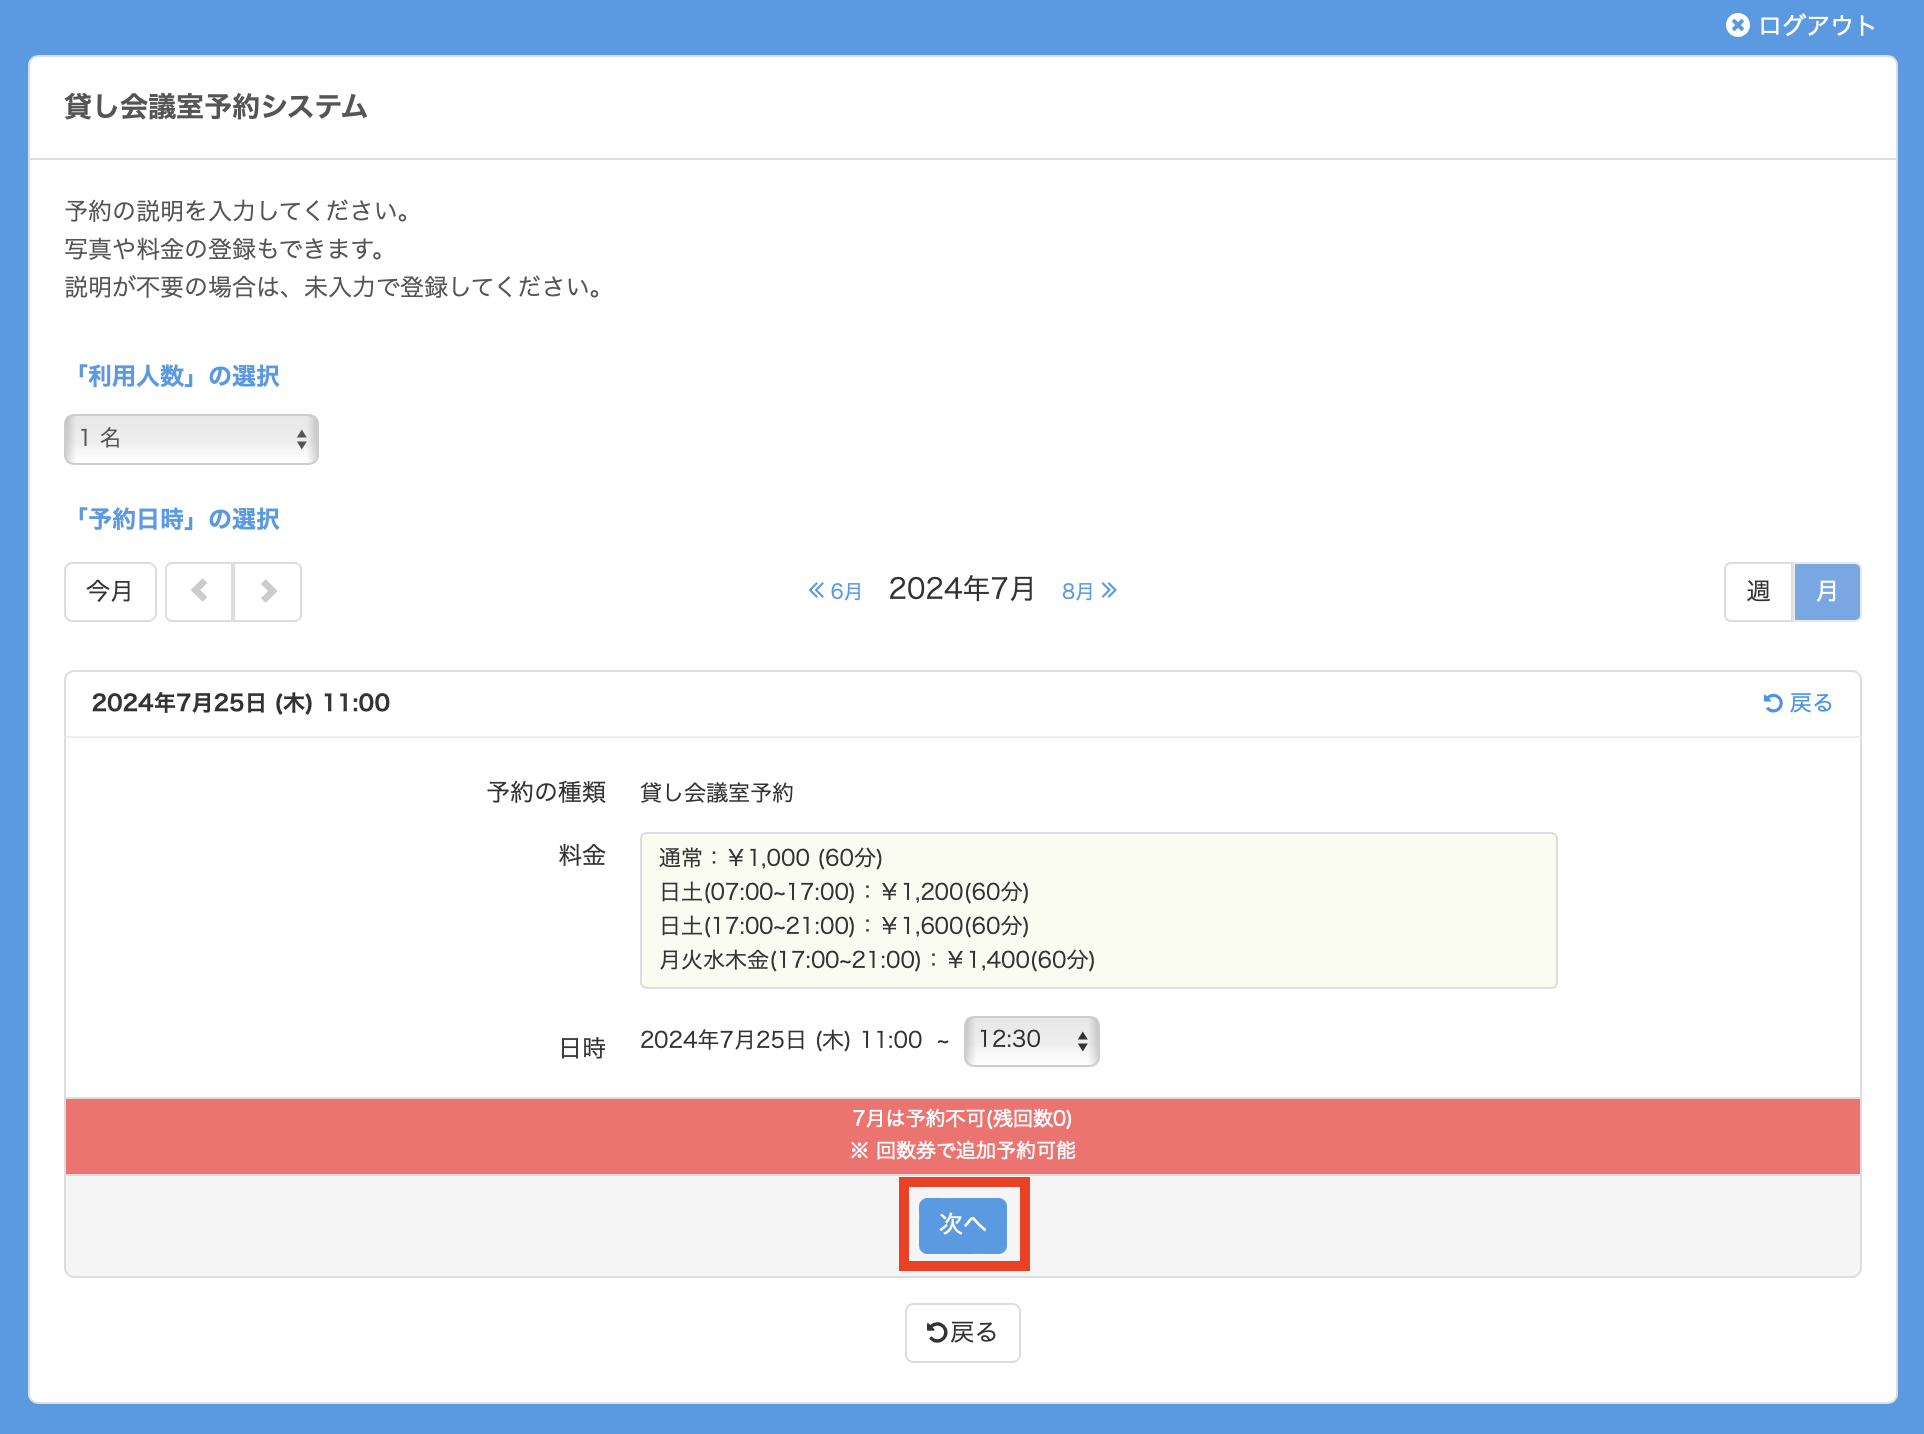Click the 貸し会議室予約 reservation type value

(x=716, y=792)
